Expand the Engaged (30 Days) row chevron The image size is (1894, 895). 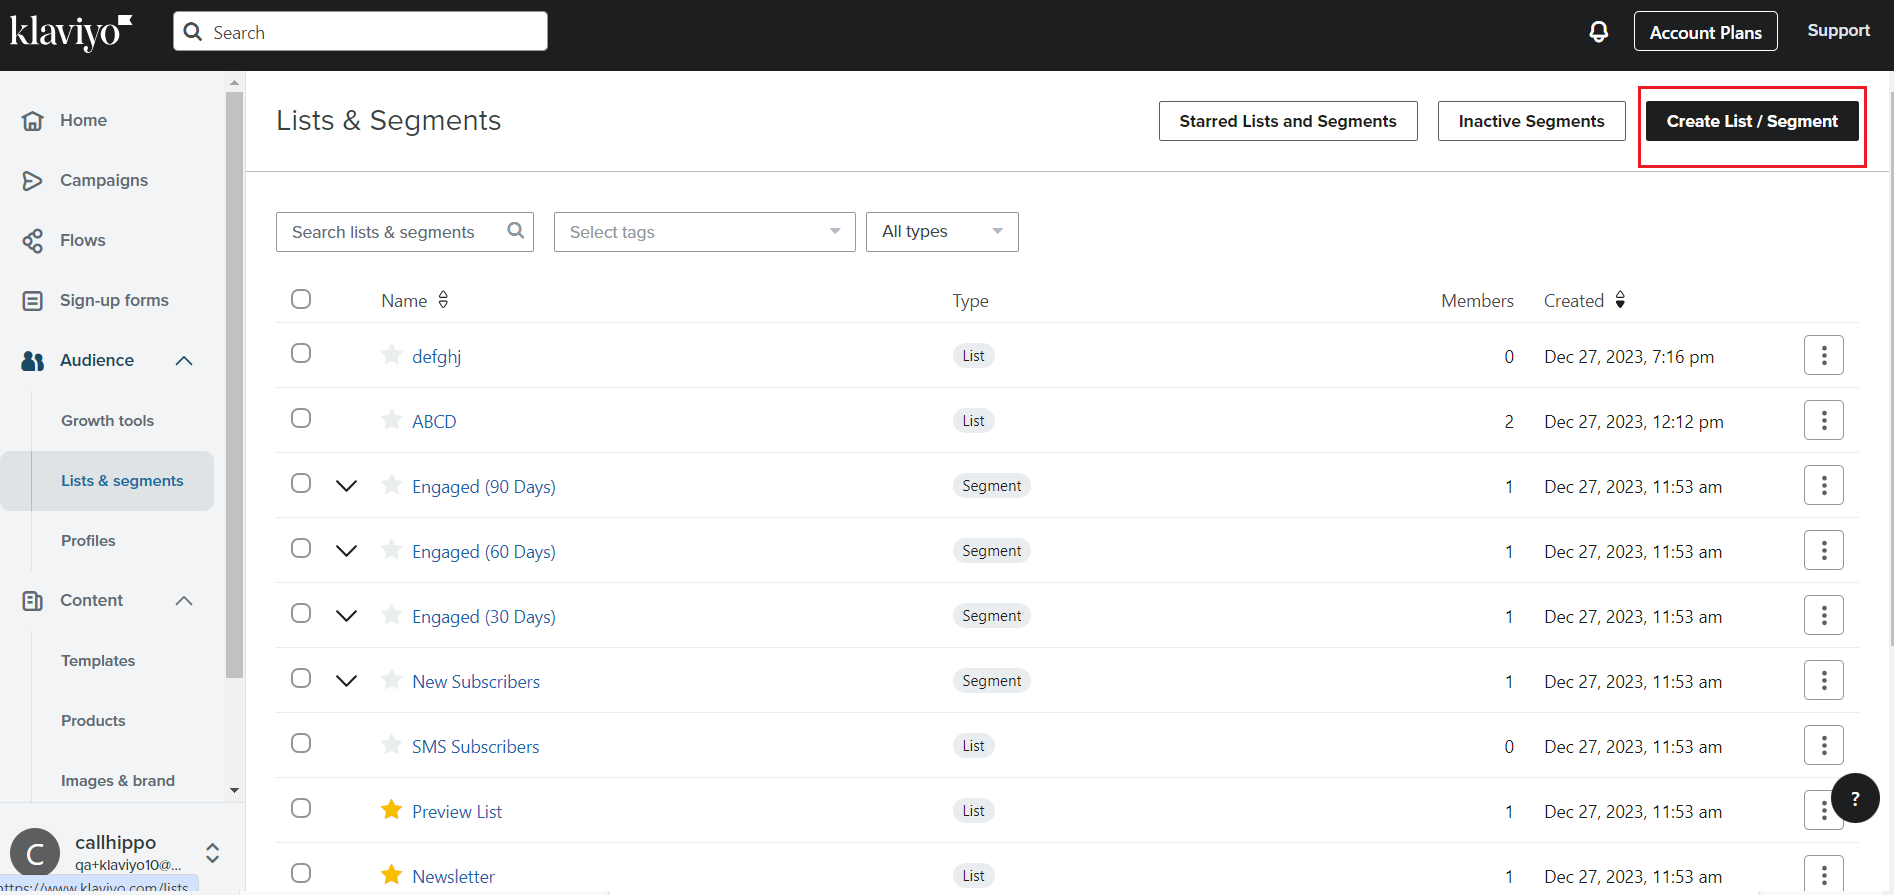346,616
